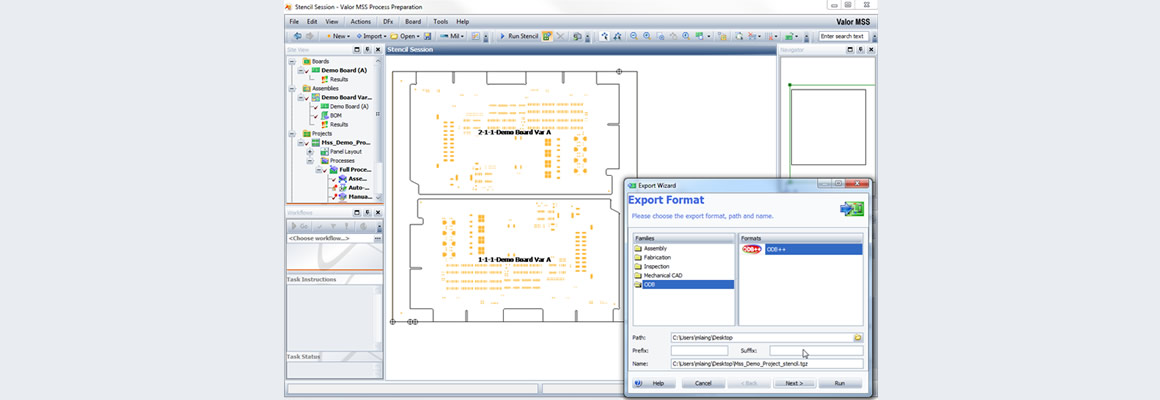Click the 1-1-1-Demo Board Var A label
This screenshot has width=1160, height=400.
click(515, 260)
